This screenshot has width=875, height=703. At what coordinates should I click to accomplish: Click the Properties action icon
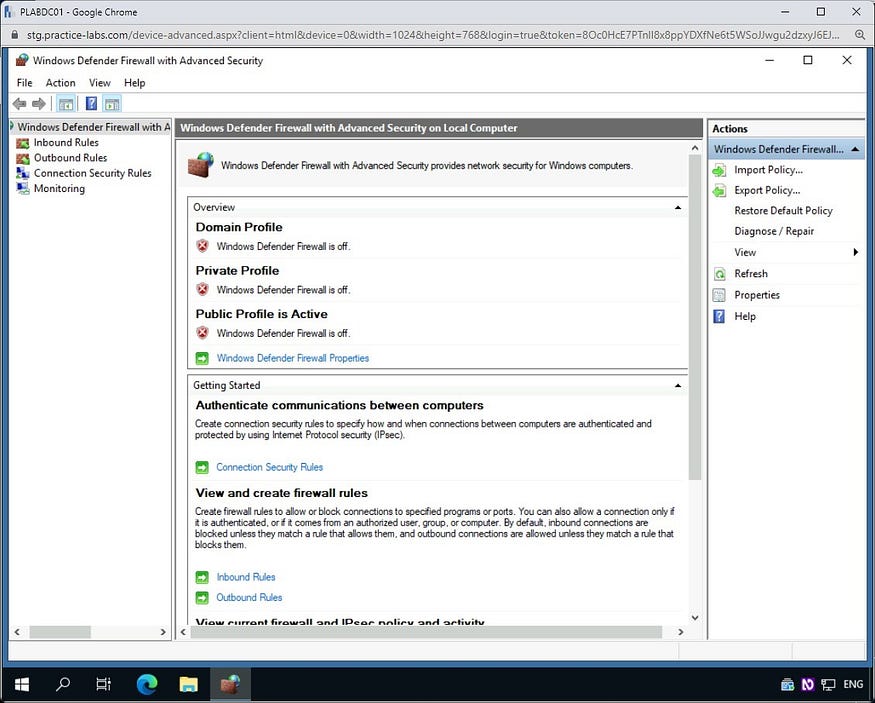click(719, 295)
